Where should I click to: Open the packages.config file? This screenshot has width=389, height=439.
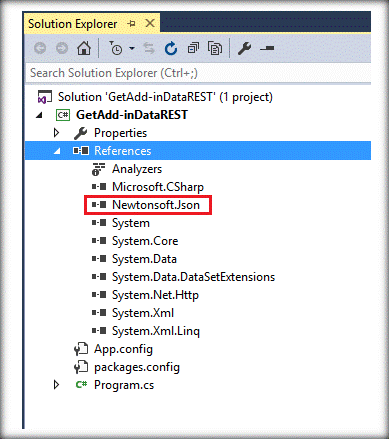(137, 367)
